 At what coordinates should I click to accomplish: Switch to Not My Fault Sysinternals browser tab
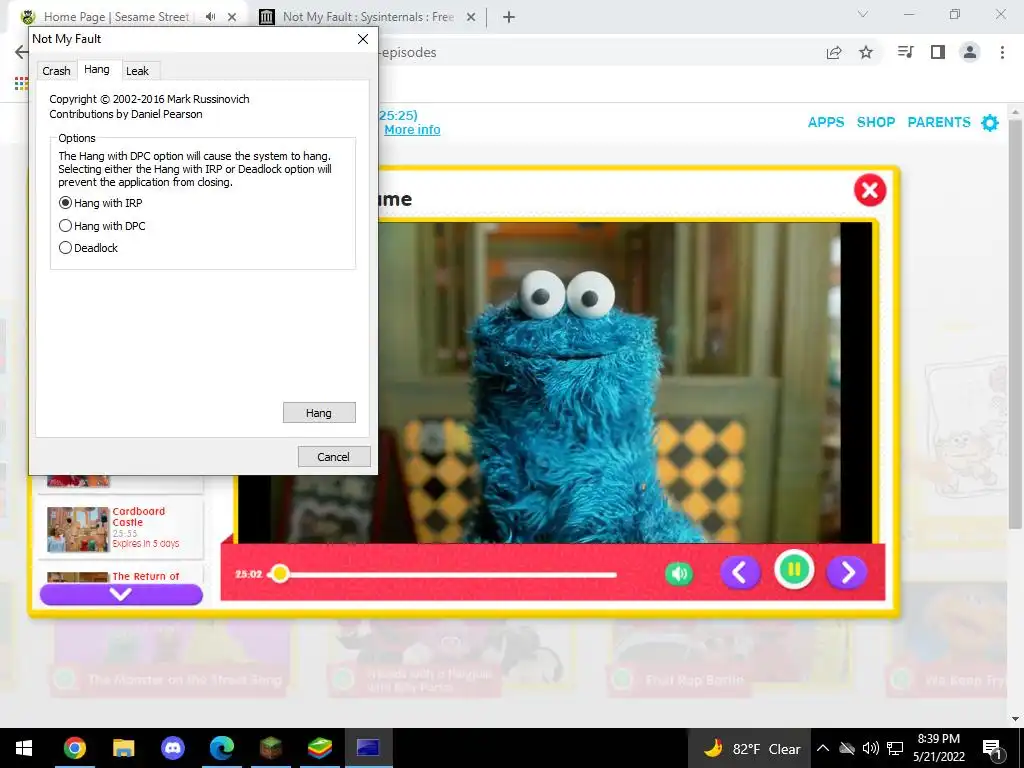coord(368,17)
